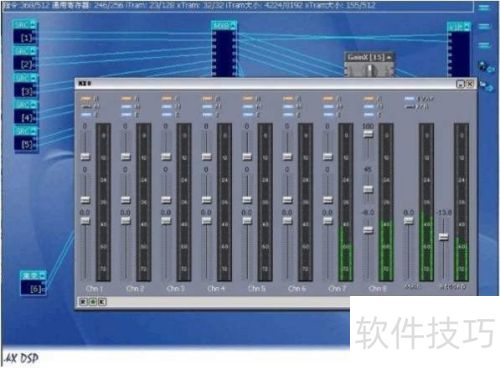The image size is (500, 370).
Task: Toggle the orange indicator on Chn 7
Action: 328,99
